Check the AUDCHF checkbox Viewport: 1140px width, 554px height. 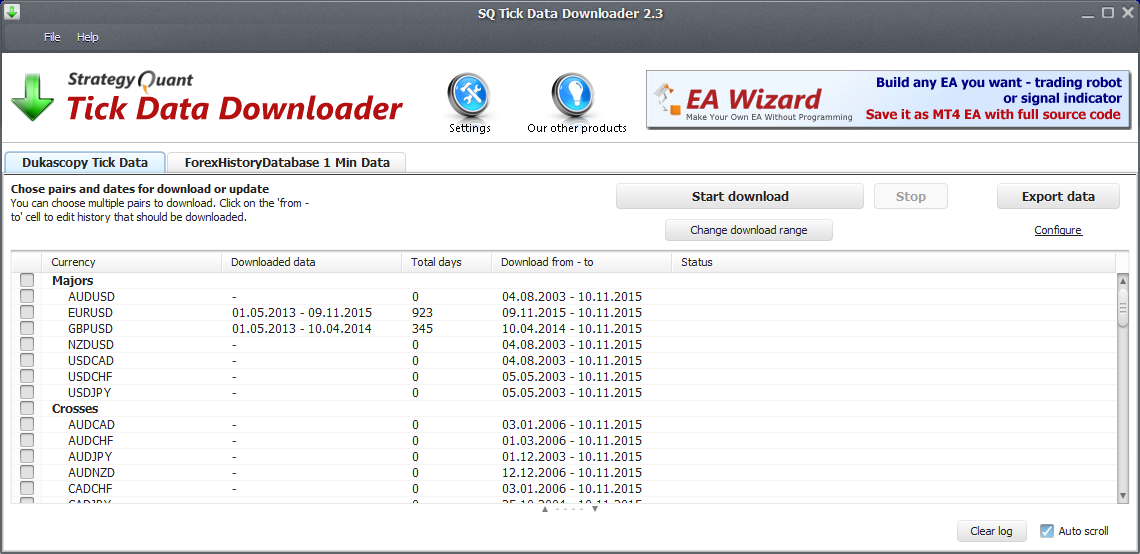click(x=27, y=441)
